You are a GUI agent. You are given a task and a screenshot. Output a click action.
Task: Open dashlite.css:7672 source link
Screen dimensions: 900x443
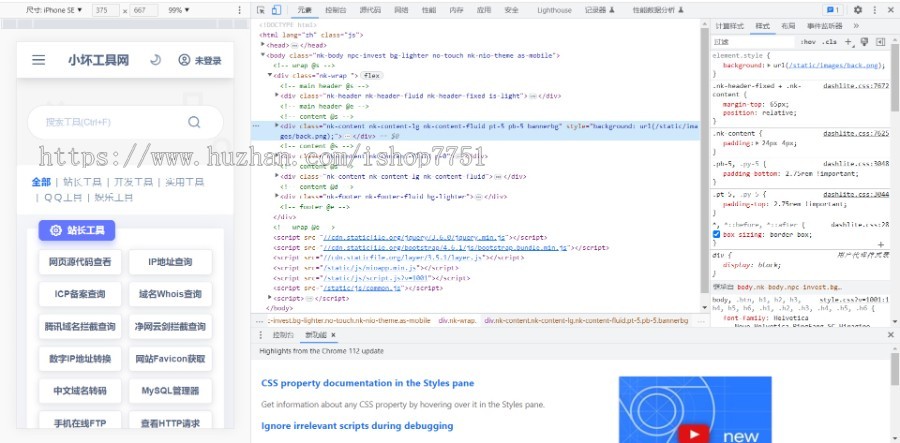856,86
